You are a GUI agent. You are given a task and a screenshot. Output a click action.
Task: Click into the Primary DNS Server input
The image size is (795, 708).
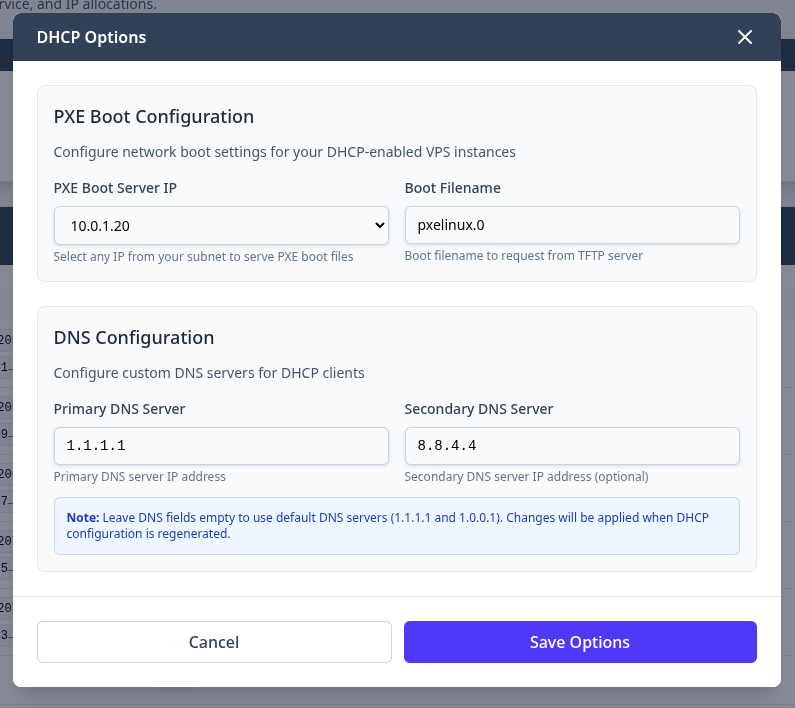220,446
